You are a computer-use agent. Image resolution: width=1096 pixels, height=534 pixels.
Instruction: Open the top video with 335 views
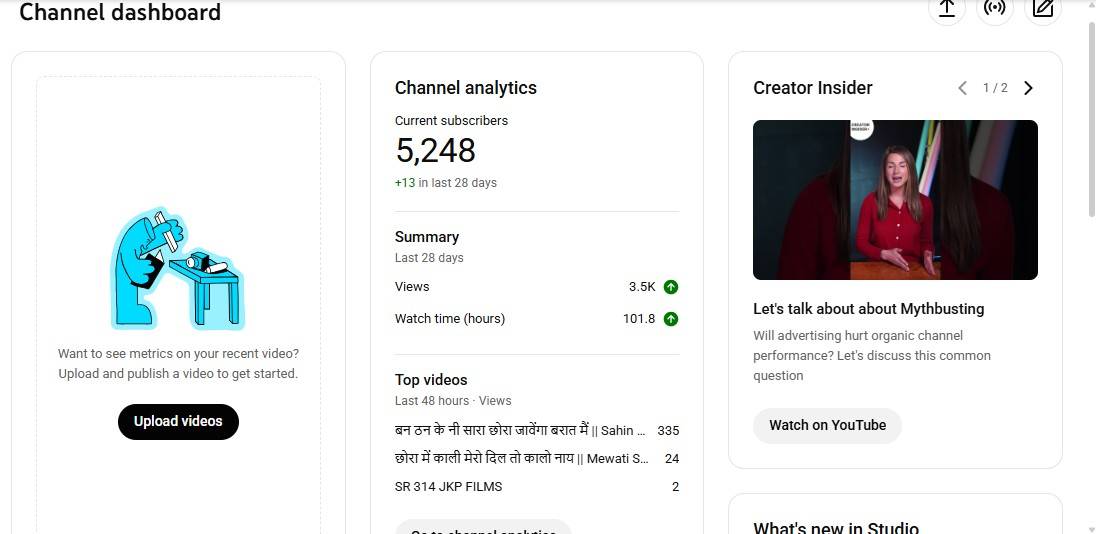point(520,431)
